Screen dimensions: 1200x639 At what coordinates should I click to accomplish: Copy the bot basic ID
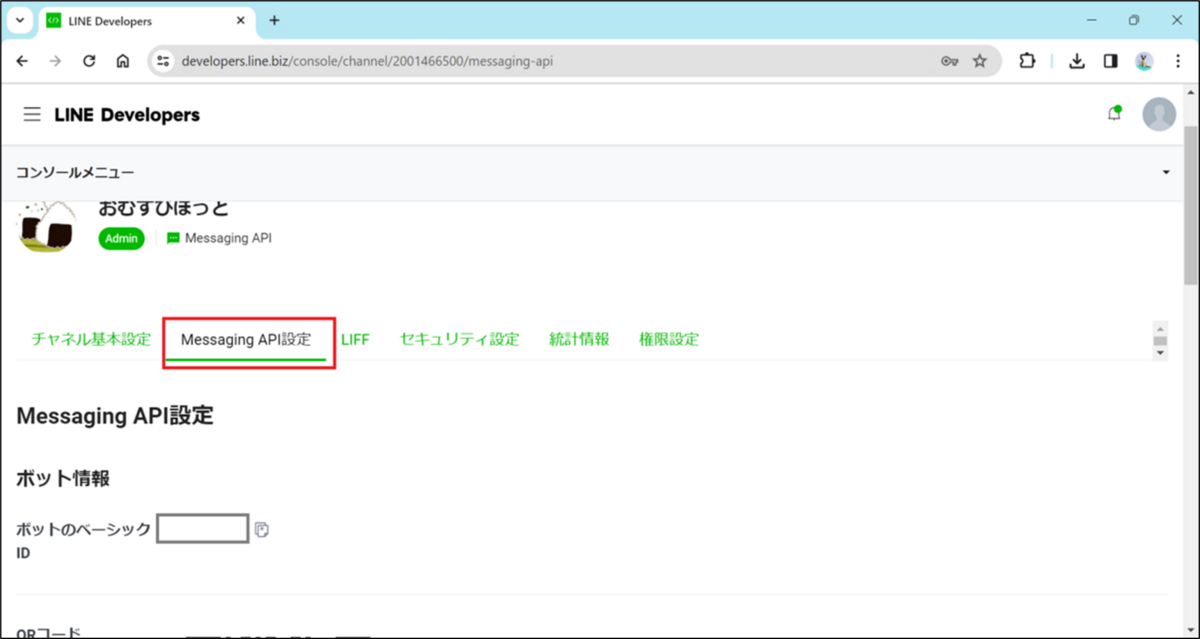coord(262,529)
